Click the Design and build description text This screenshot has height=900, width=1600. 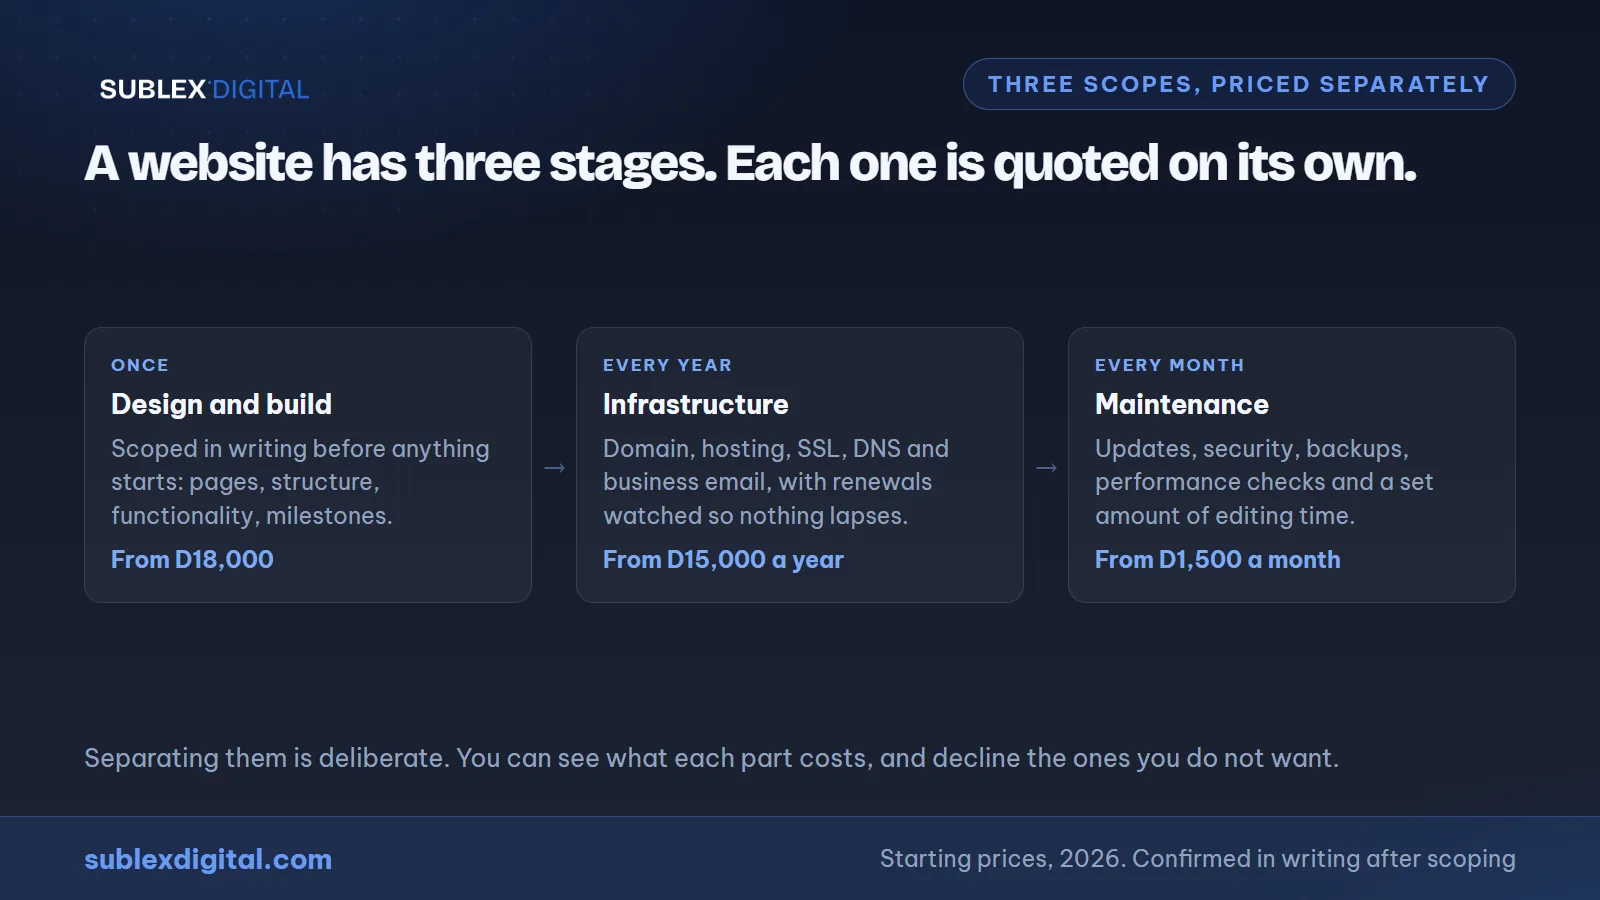coord(300,482)
